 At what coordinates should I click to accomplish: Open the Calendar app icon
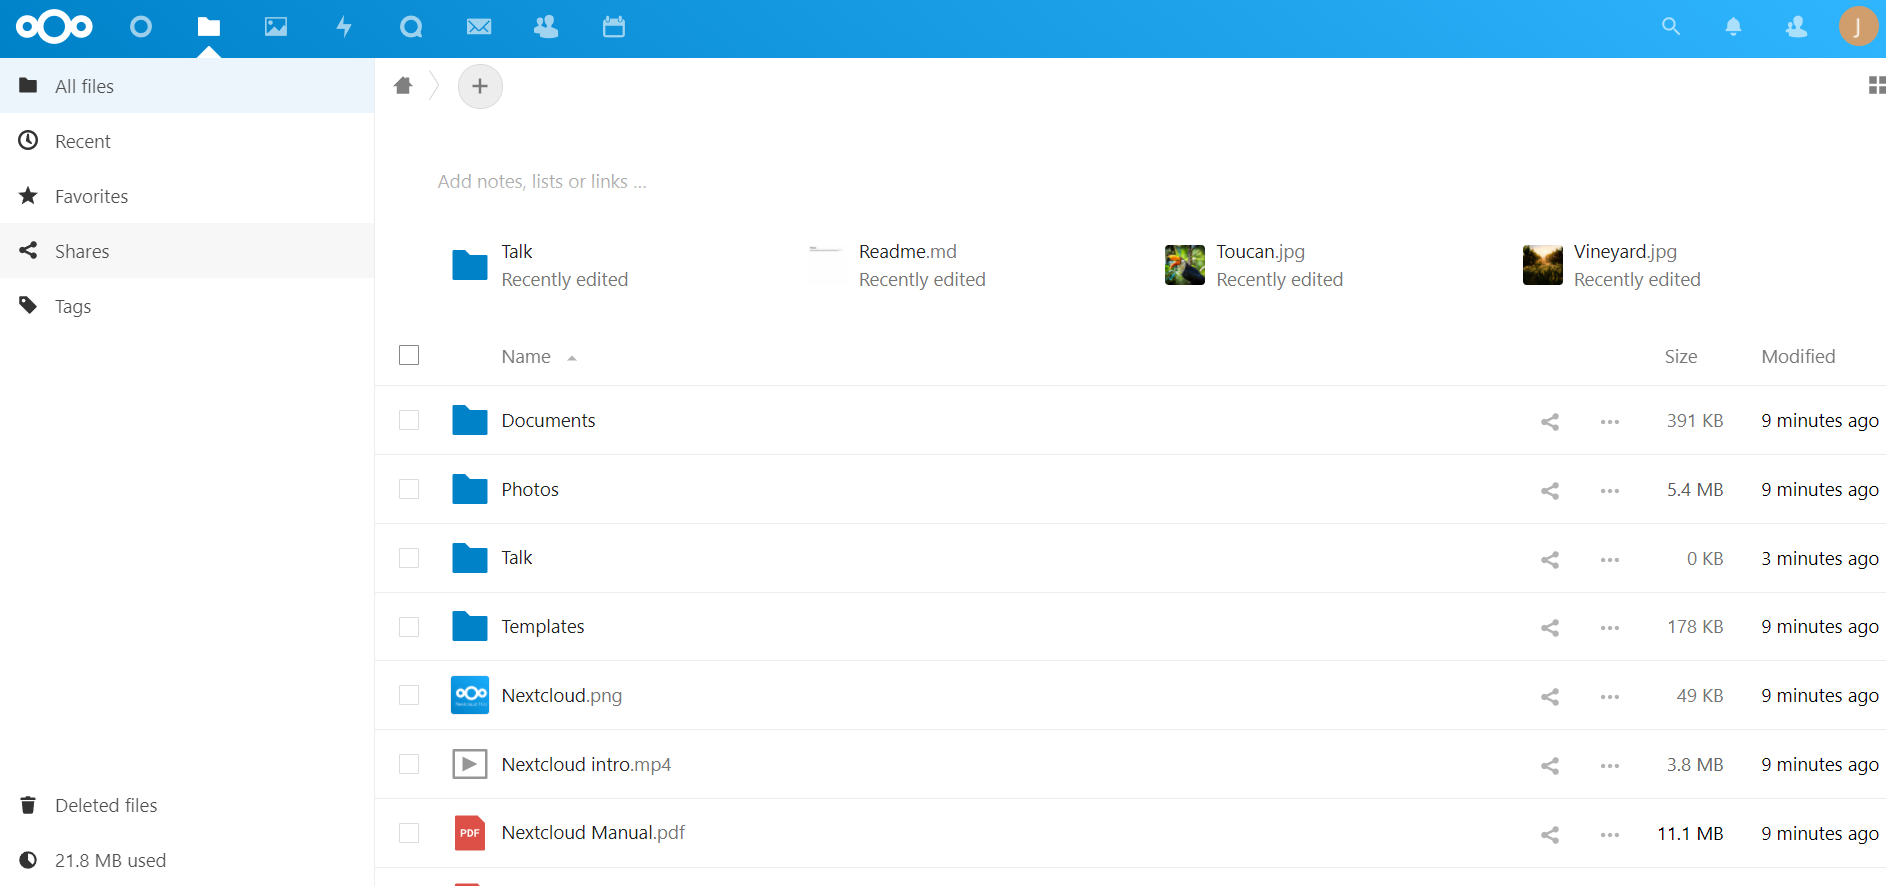point(614,27)
